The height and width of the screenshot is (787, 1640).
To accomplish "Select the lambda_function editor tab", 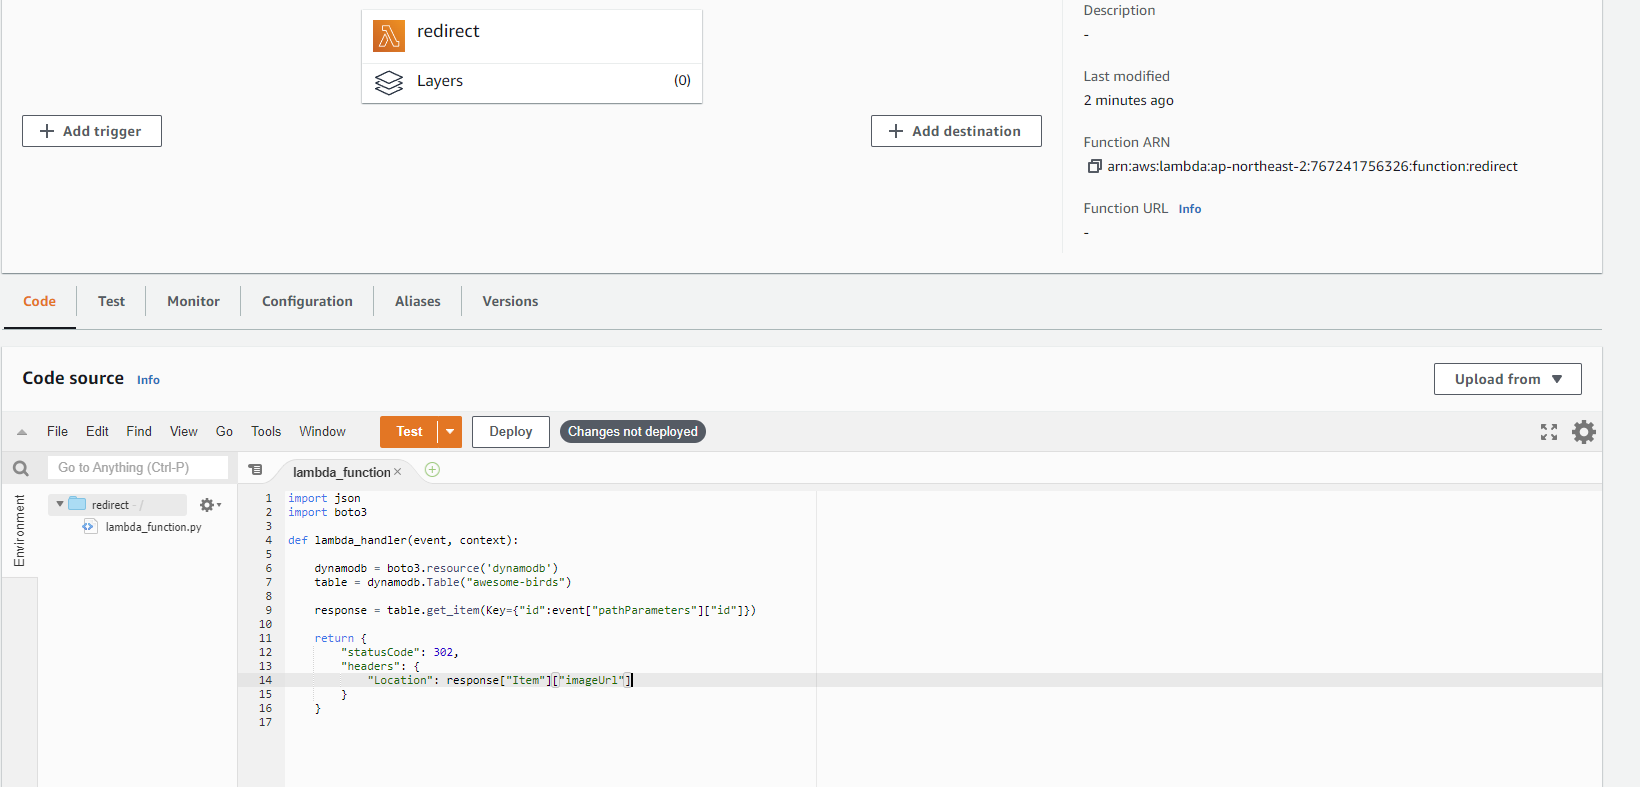I will point(341,472).
